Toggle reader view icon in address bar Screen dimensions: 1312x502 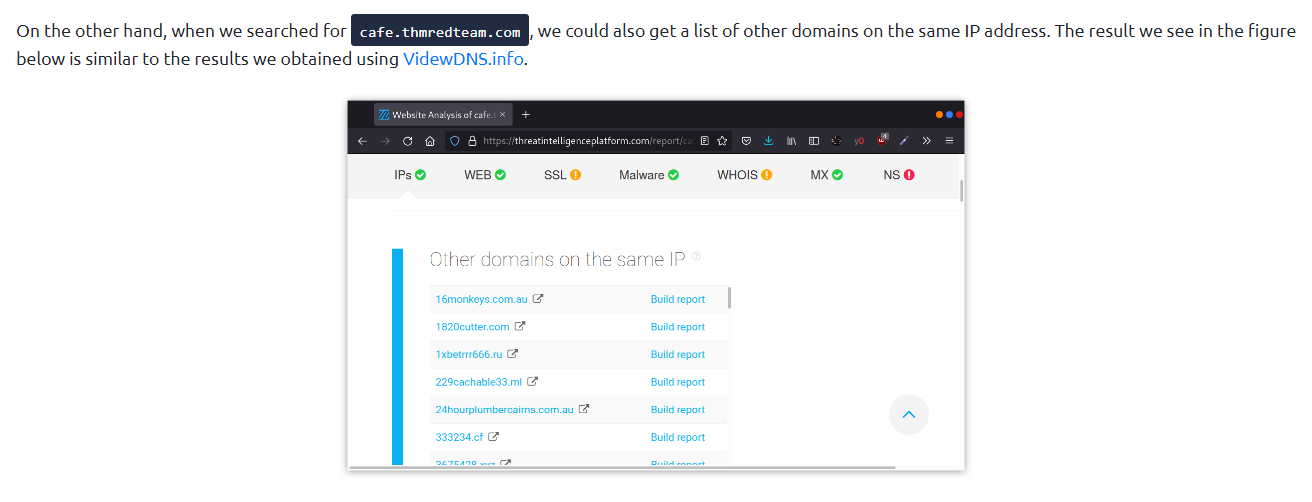(705, 141)
